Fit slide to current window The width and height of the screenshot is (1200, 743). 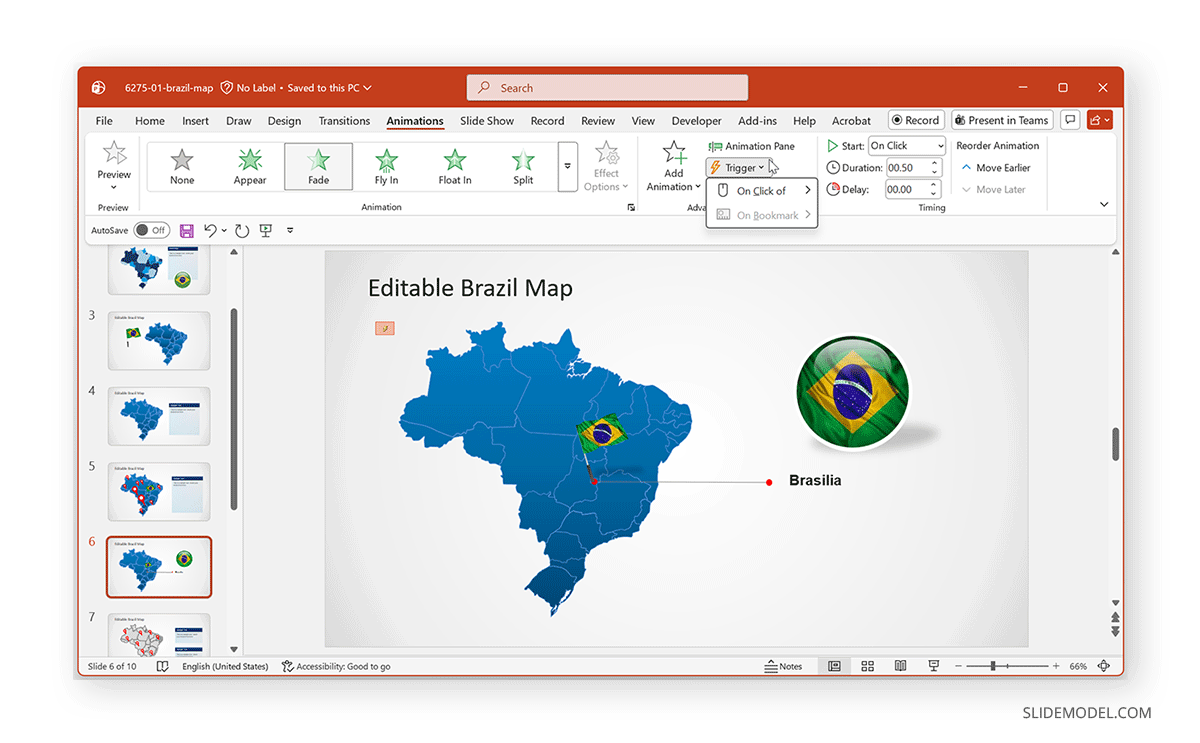coord(1104,666)
